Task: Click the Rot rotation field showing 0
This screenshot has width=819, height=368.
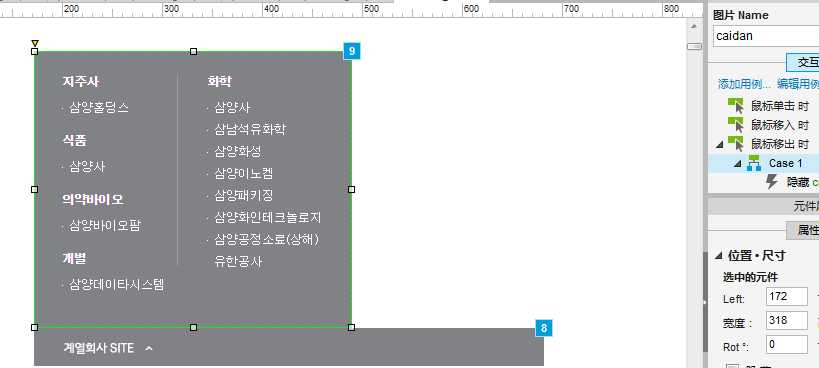Action: (x=787, y=344)
